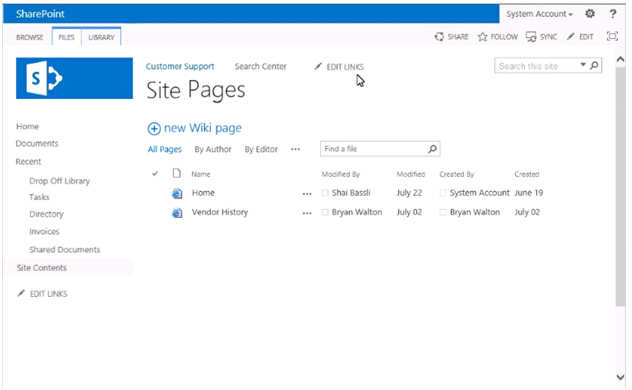The width and height of the screenshot is (632, 390).
Task: Click the Find a file magnifier icon
Action: (x=432, y=149)
